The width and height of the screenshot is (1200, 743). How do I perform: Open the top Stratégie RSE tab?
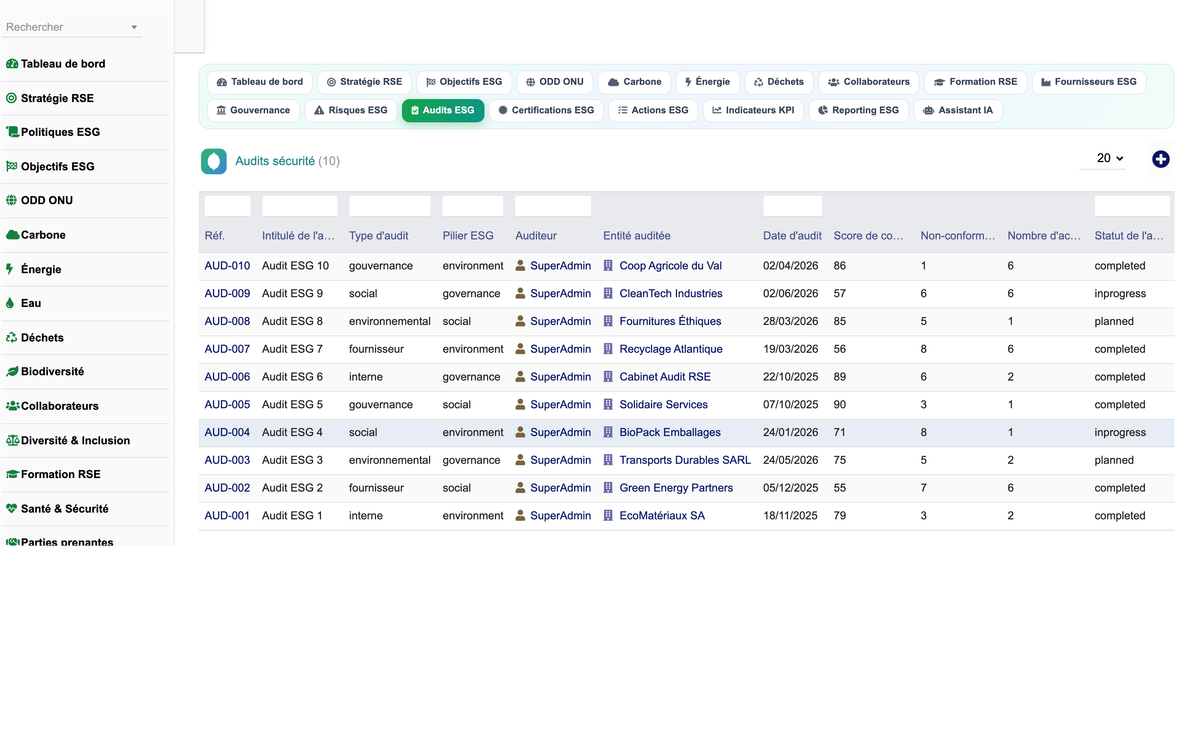[364, 82]
